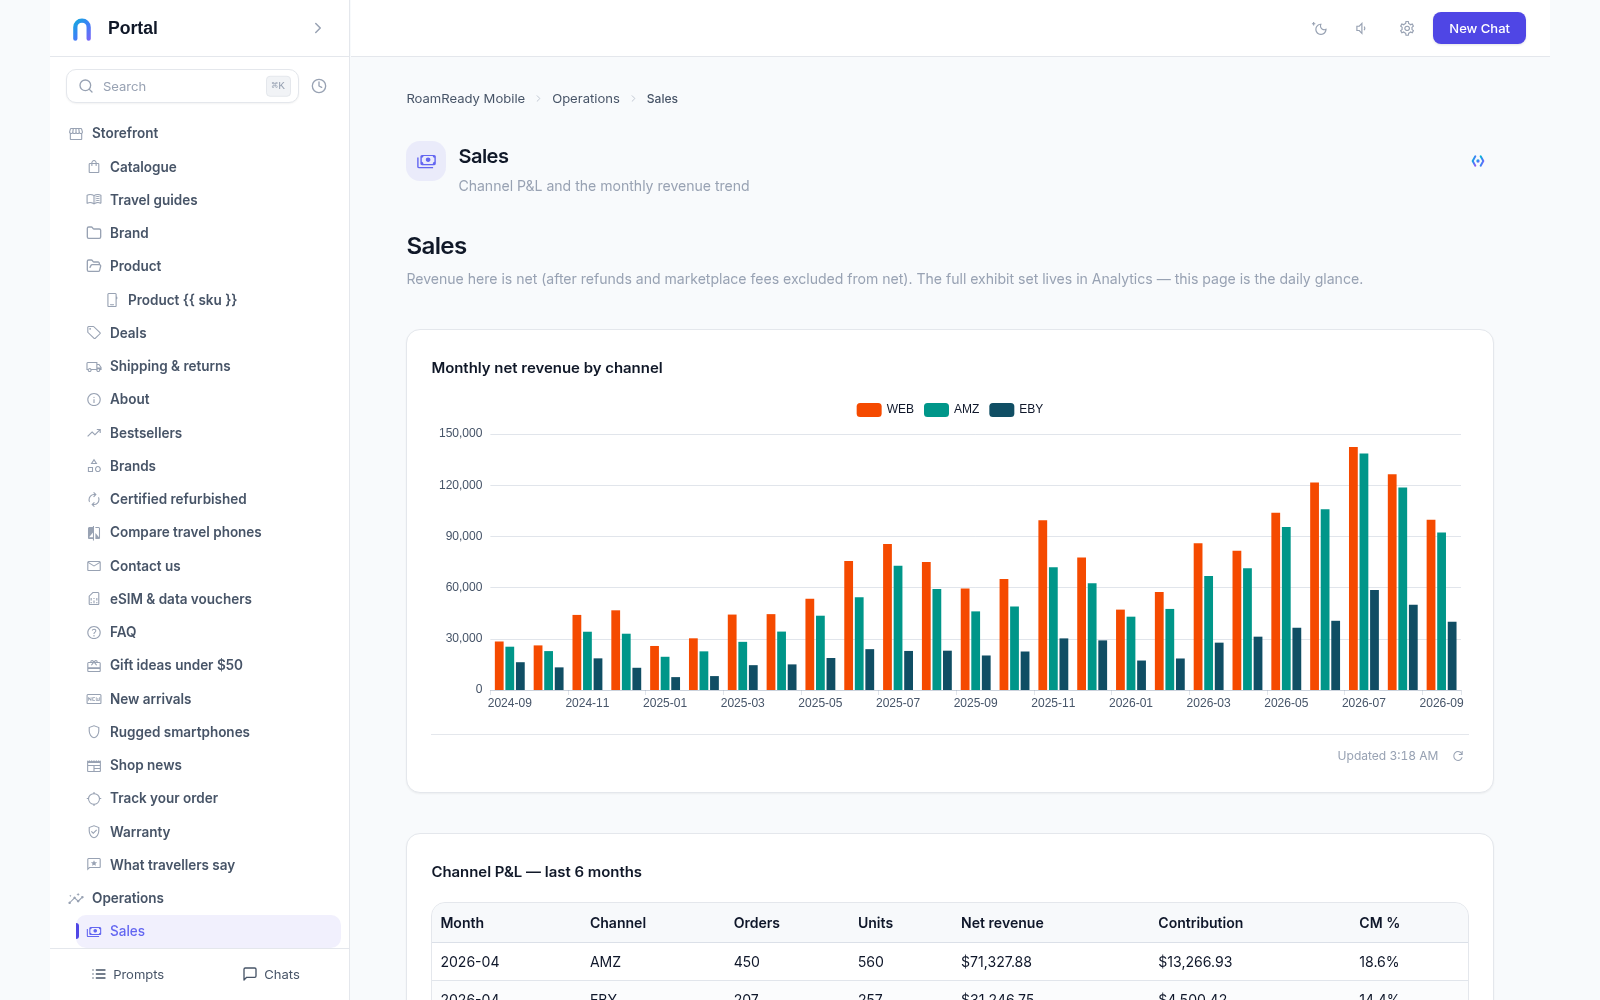Go to RoamReady Mobile breadcrumb
The height and width of the screenshot is (1000, 1600).
pyautogui.click(x=465, y=98)
